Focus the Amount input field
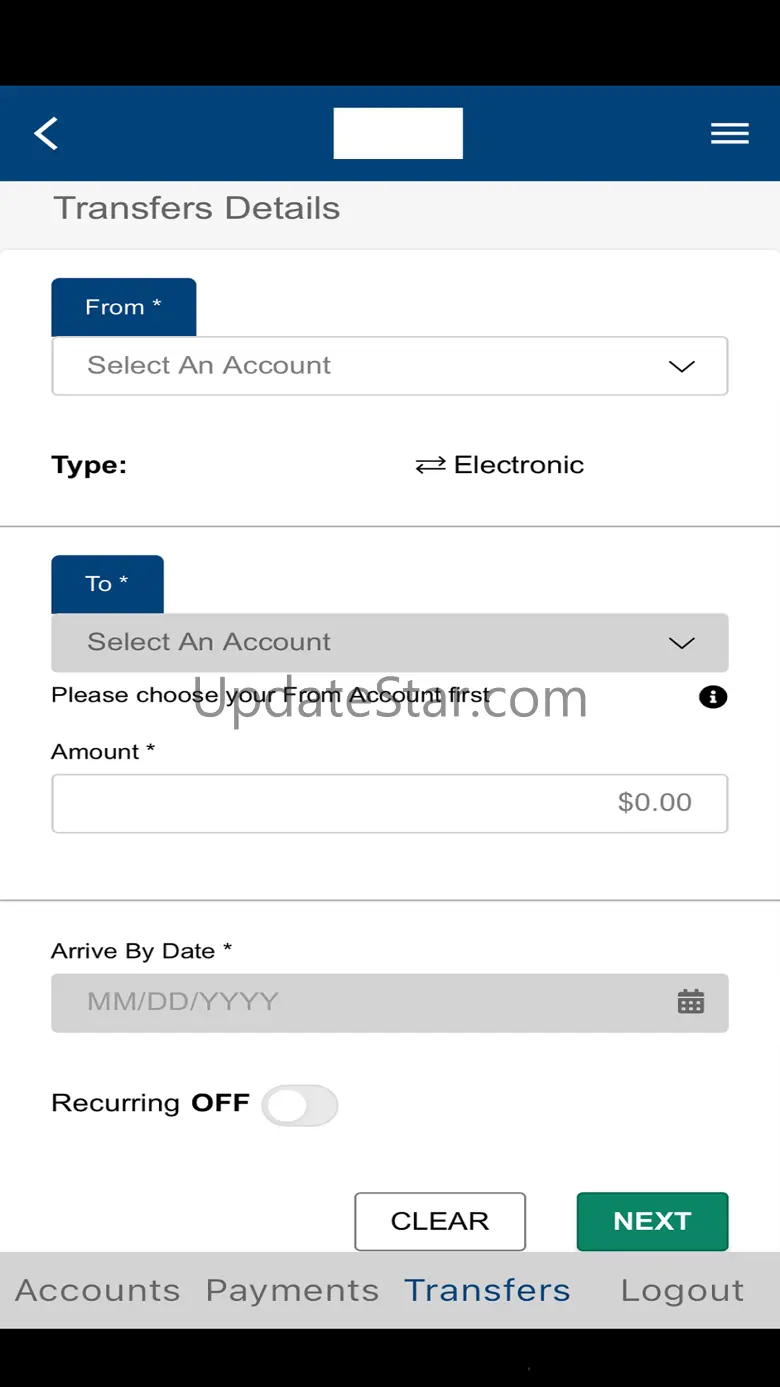 (x=389, y=803)
